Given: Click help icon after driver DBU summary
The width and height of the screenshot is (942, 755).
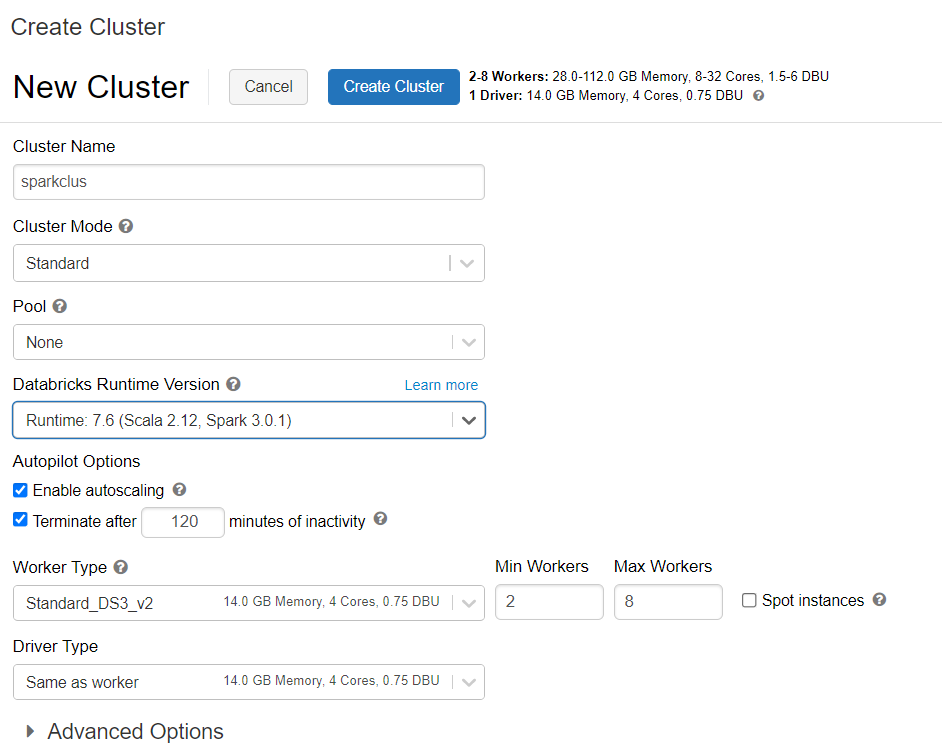Looking at the screenshot, I should (x=759, y=96).
